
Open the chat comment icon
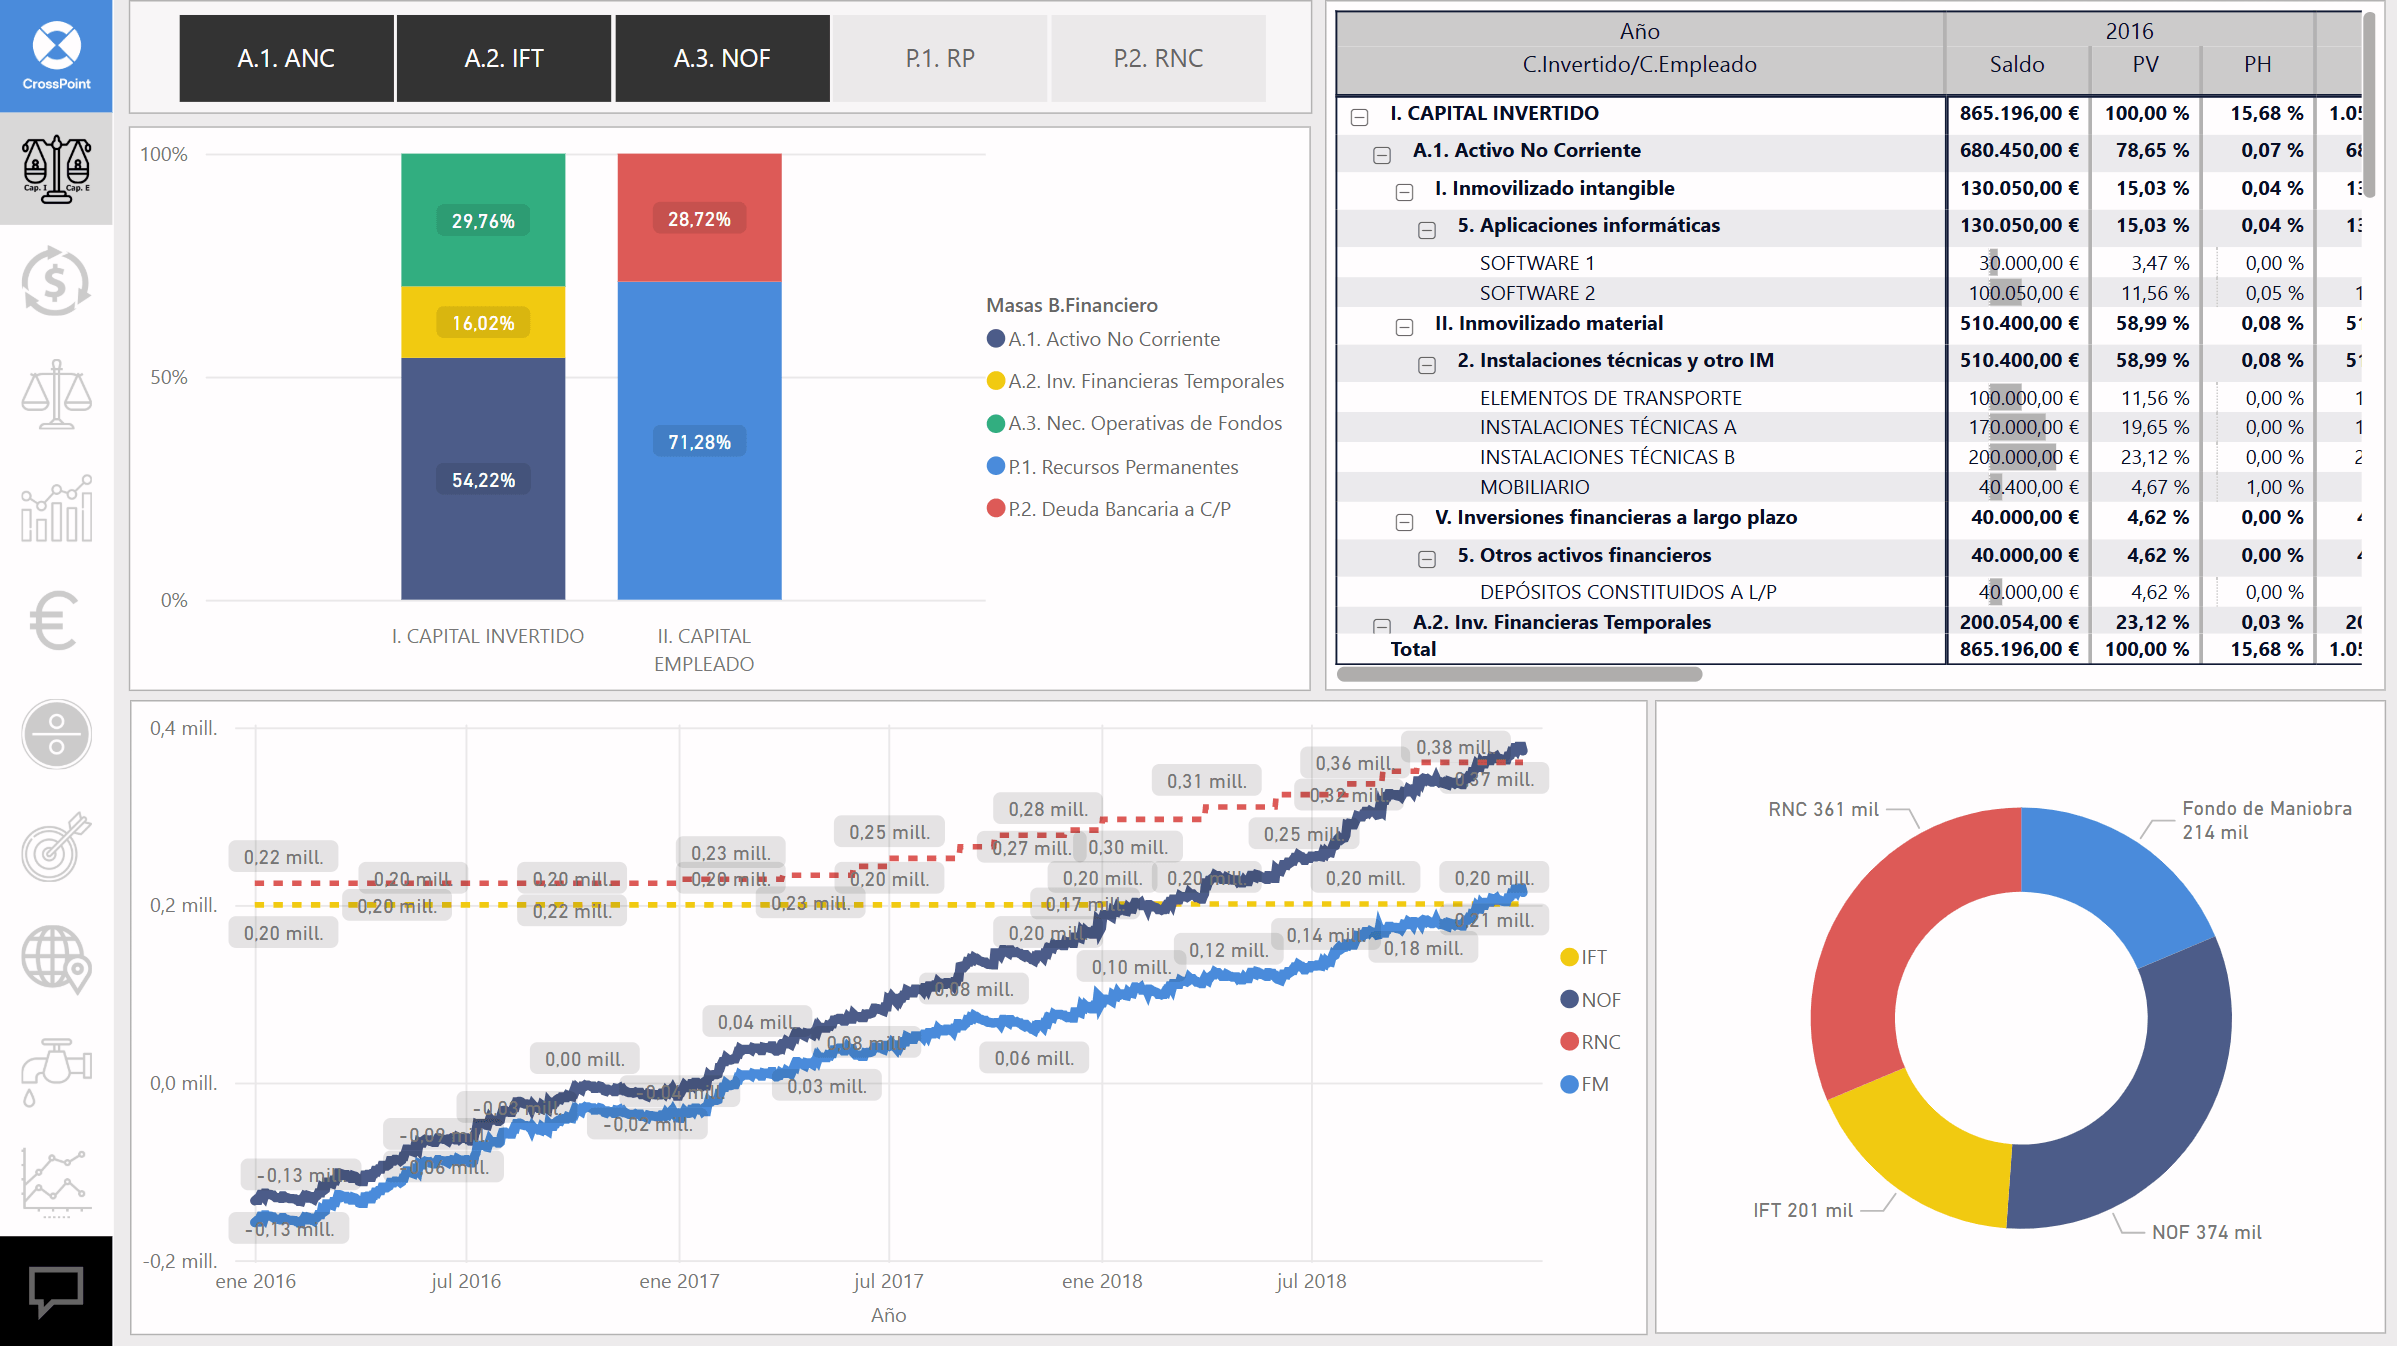tap(56, 1291)
